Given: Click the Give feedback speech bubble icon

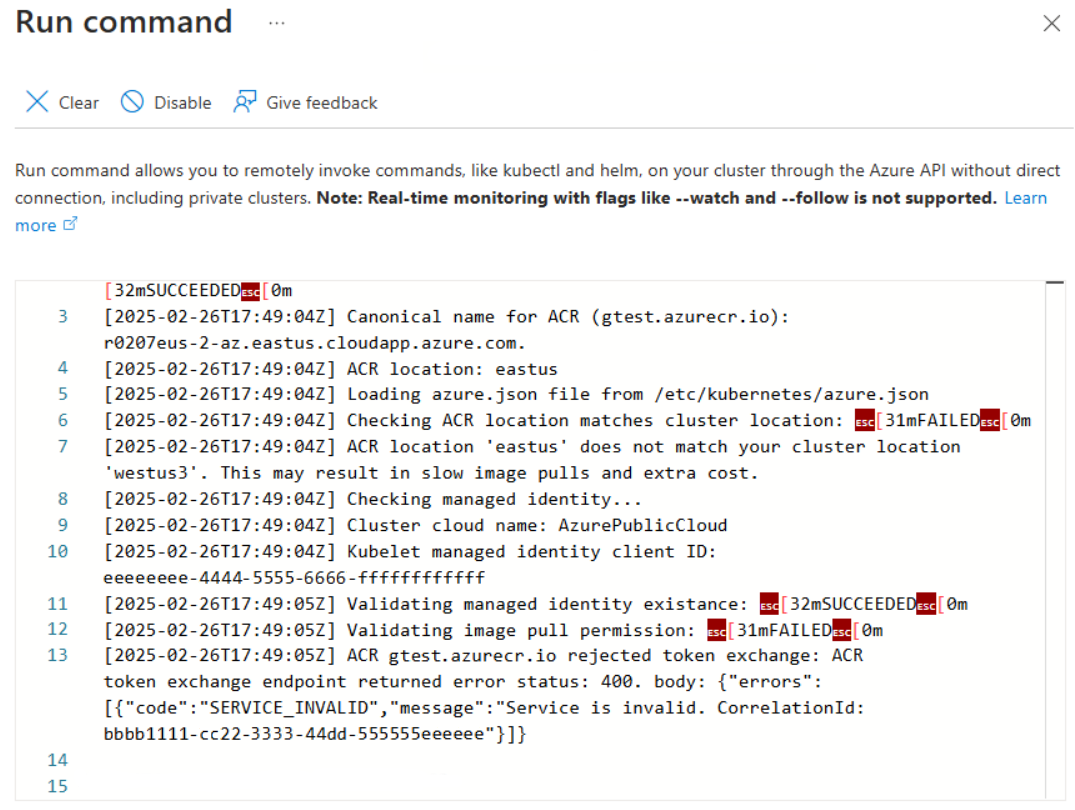Looking at the screenshot, I should pyautogui.click(x=243, y=102).
